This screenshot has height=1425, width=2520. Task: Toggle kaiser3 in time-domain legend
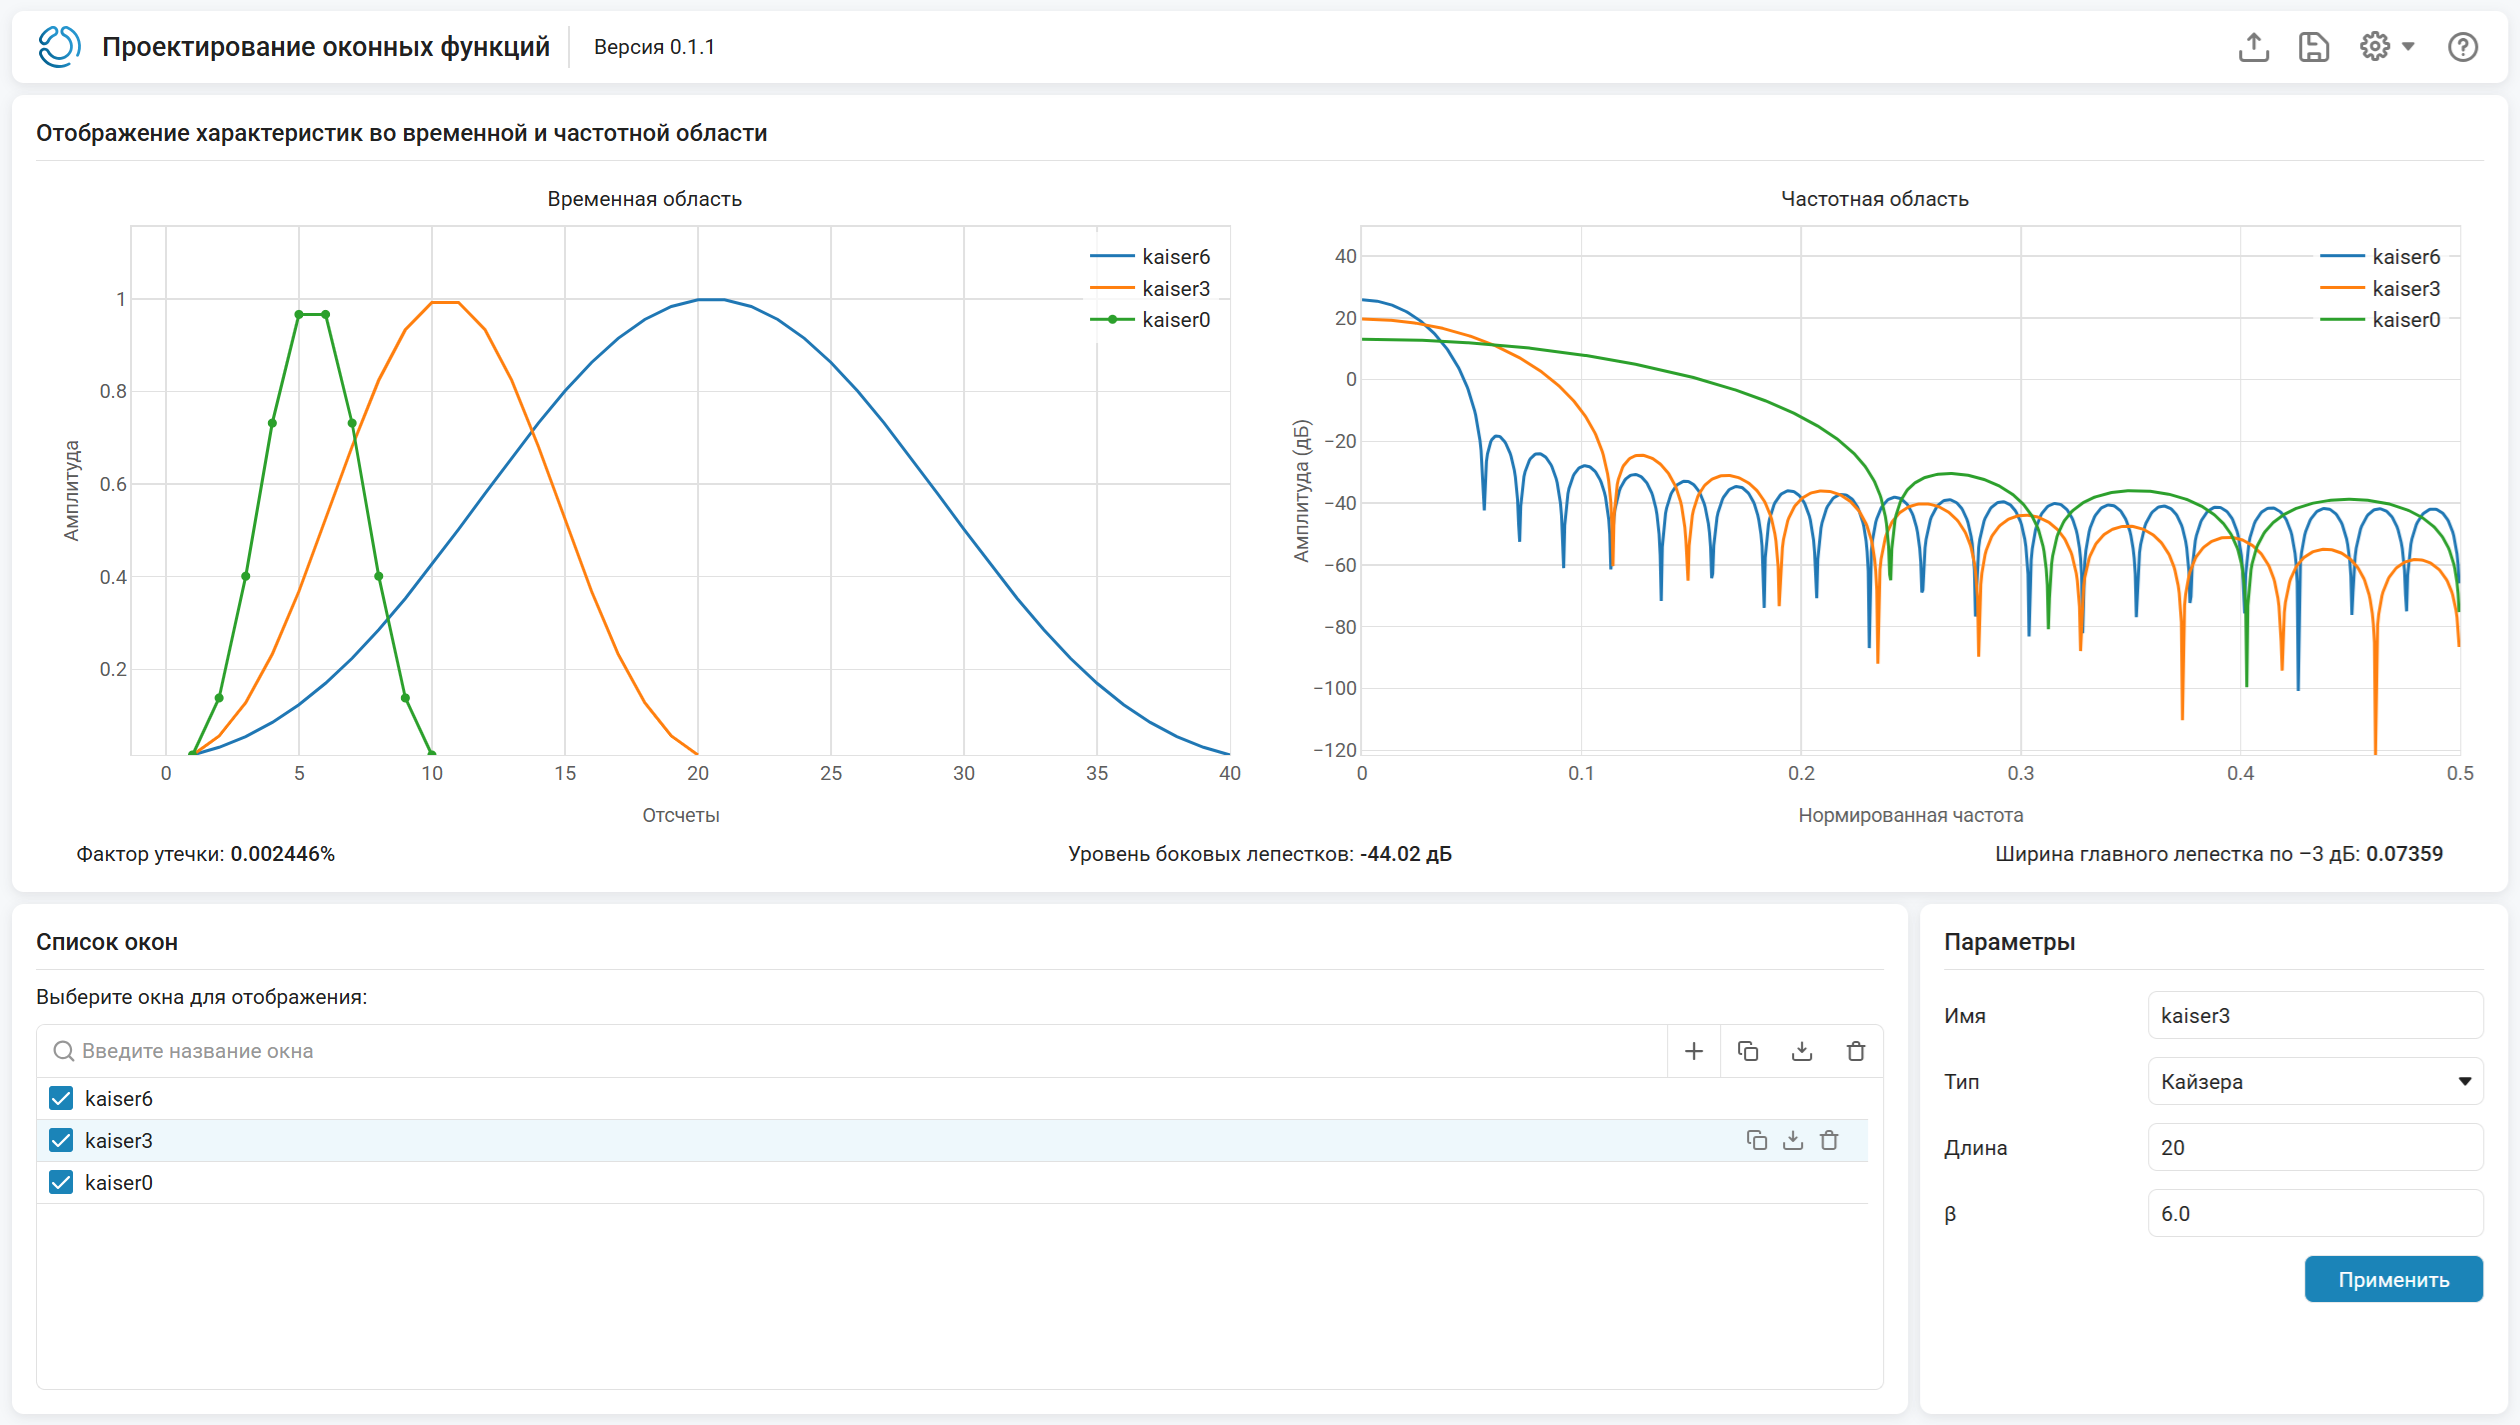click(x=1150, y=288)
